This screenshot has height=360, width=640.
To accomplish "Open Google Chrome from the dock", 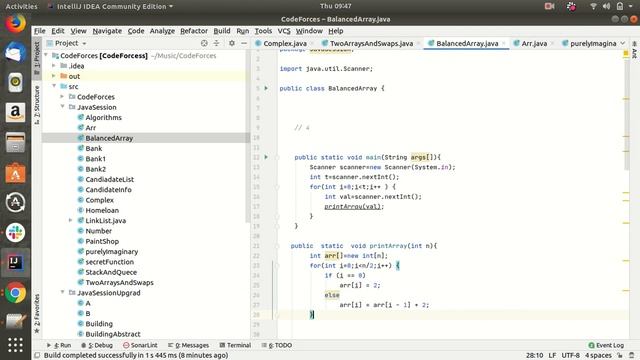I will tap(15, 293).
